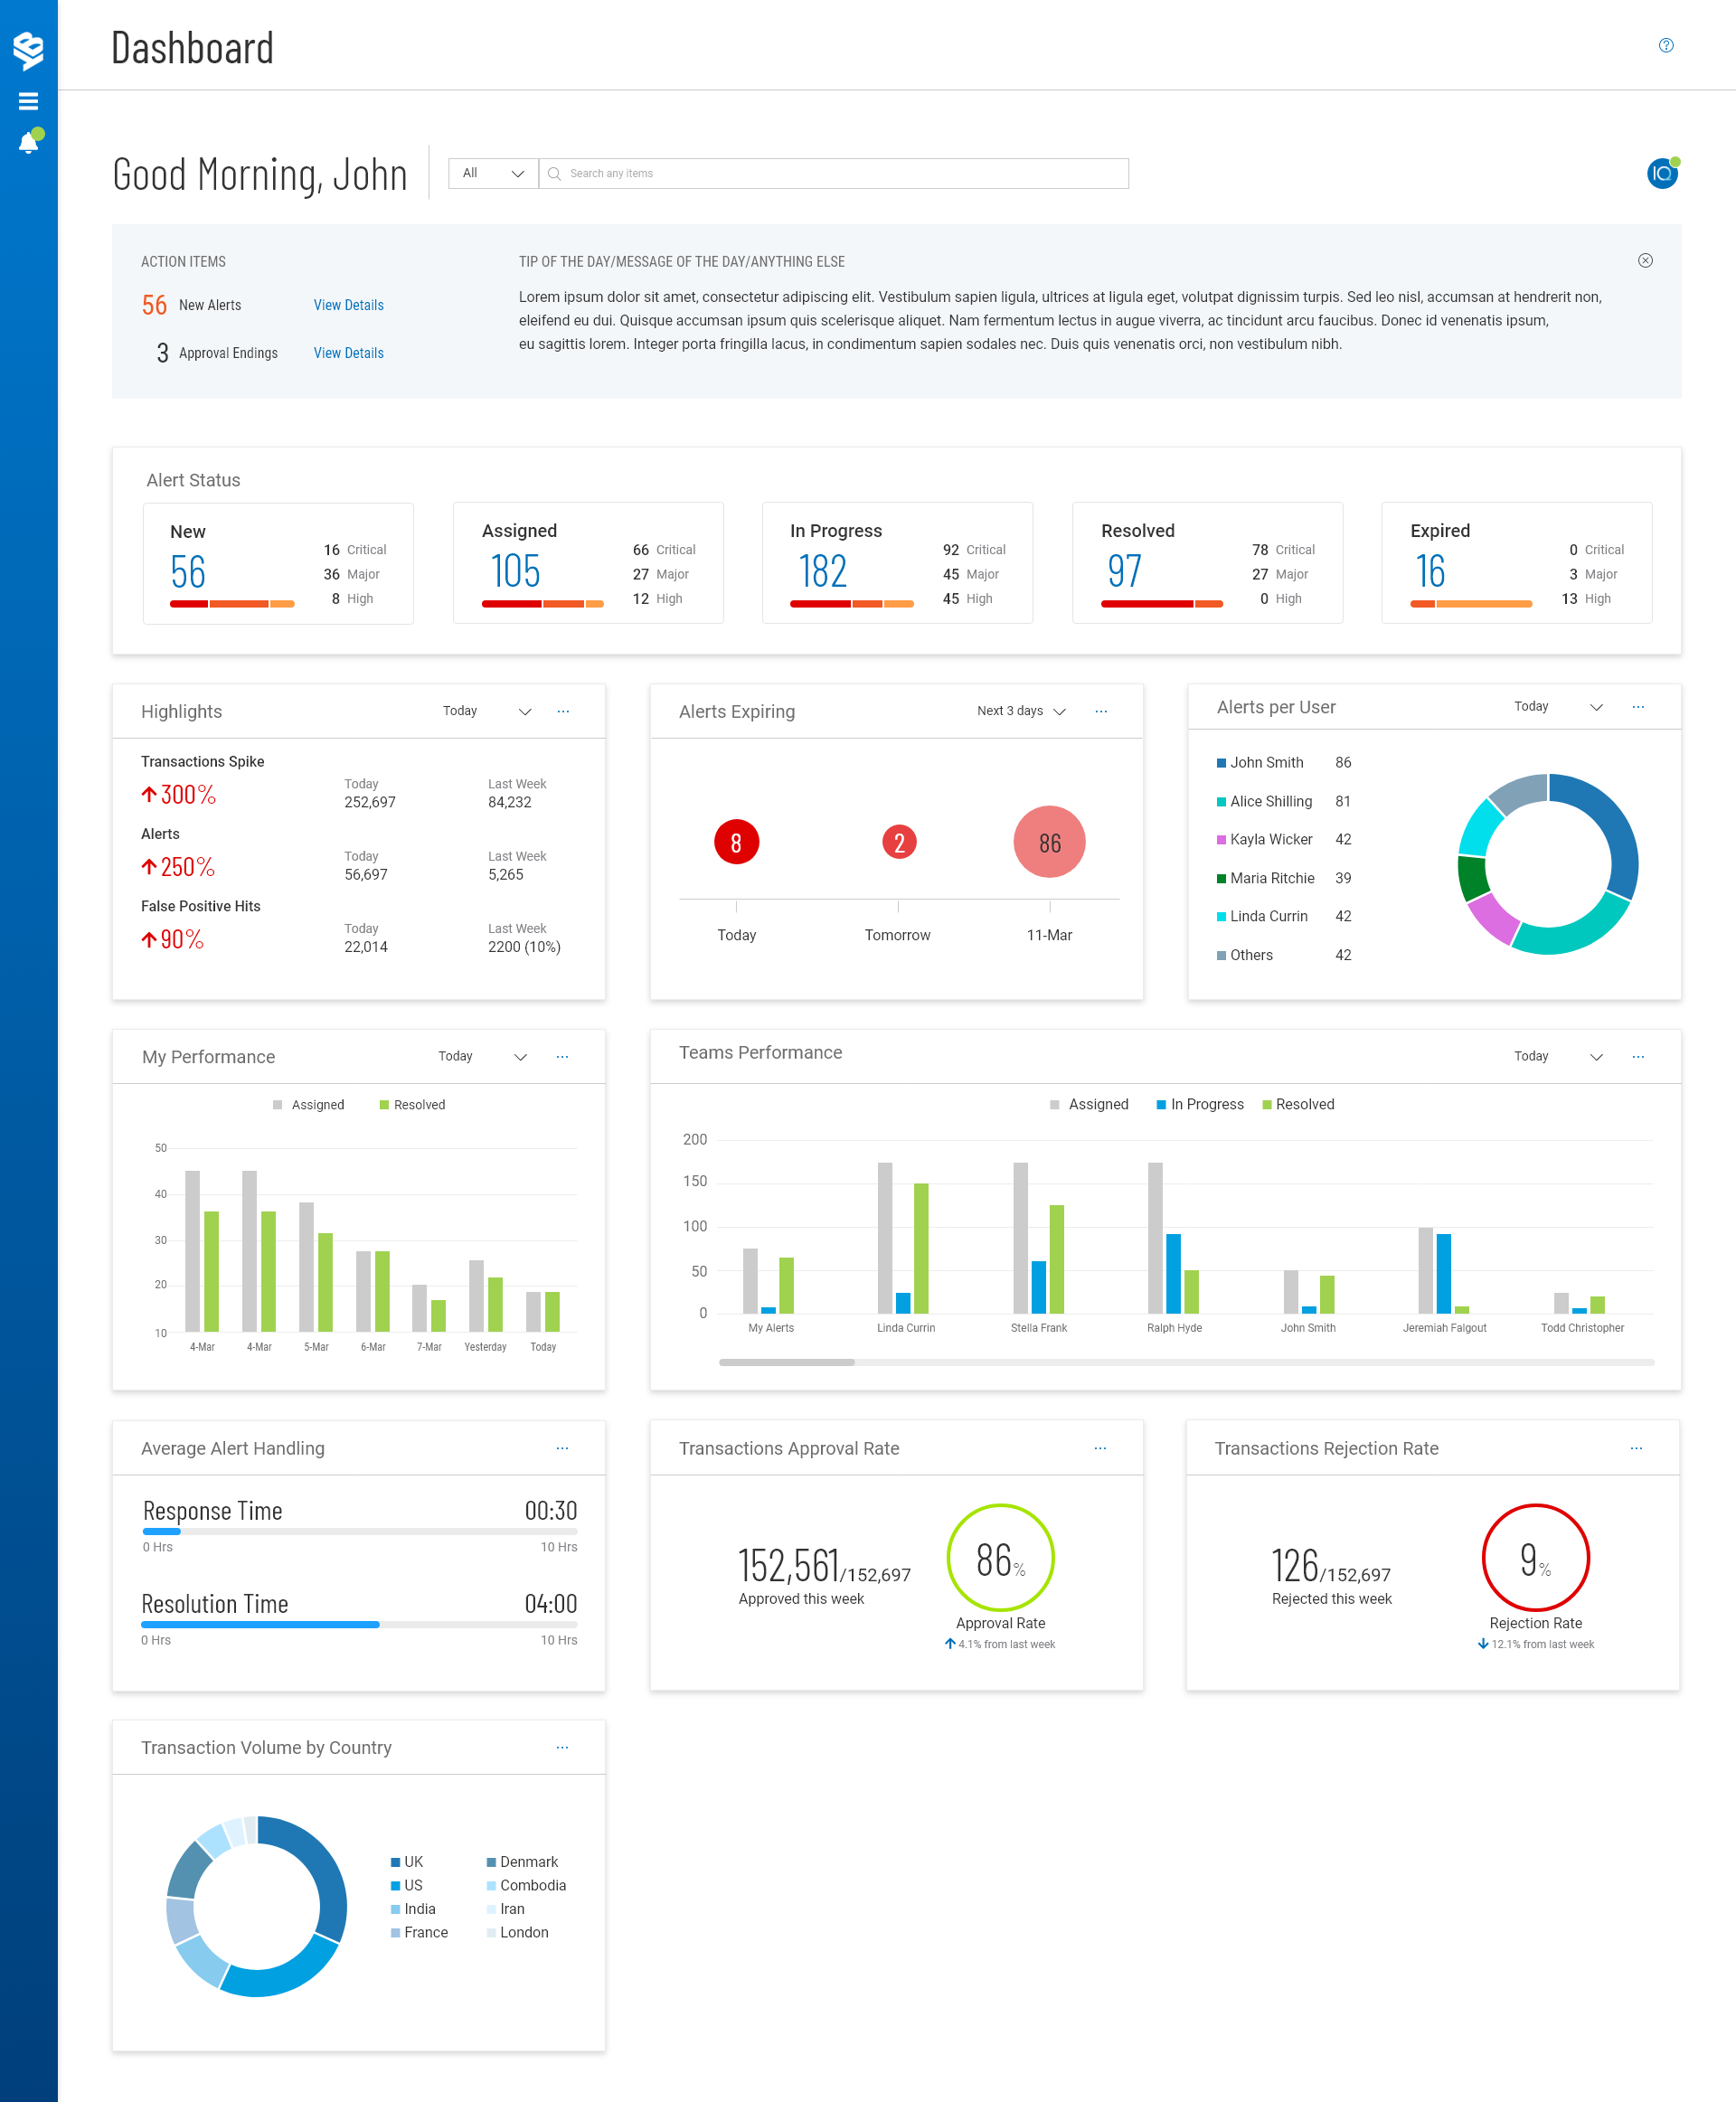Dismiss the tip of the day panel

[x=1645, y=260]
